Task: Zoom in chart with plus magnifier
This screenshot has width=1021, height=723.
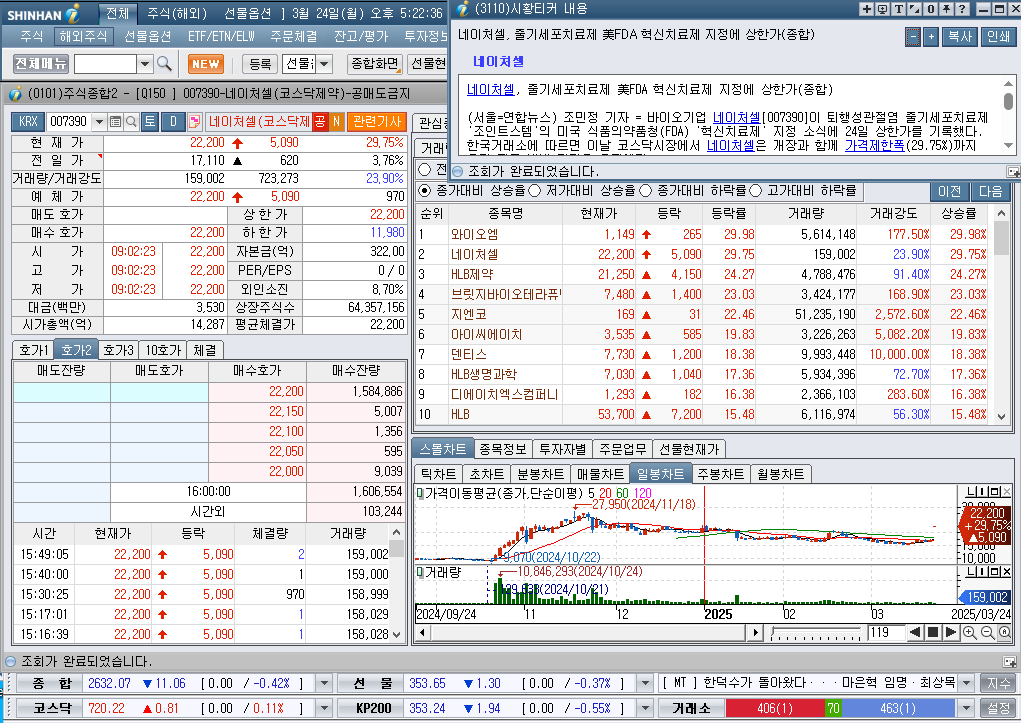Action: pyautogui.click(x=970, y=632)
